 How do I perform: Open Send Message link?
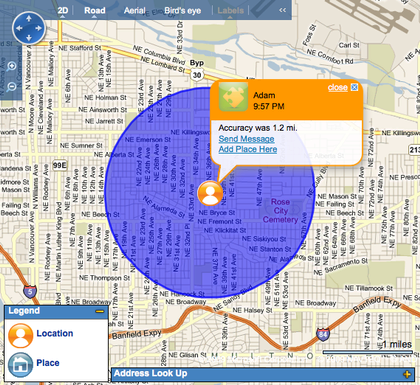(x=246, y=139)
